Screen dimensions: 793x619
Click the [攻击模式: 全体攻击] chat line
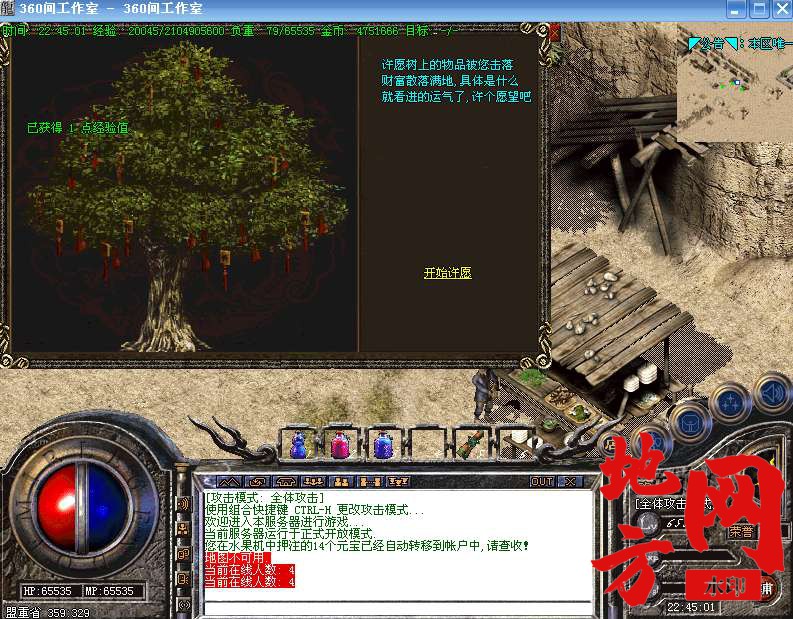tap(265, 498)
